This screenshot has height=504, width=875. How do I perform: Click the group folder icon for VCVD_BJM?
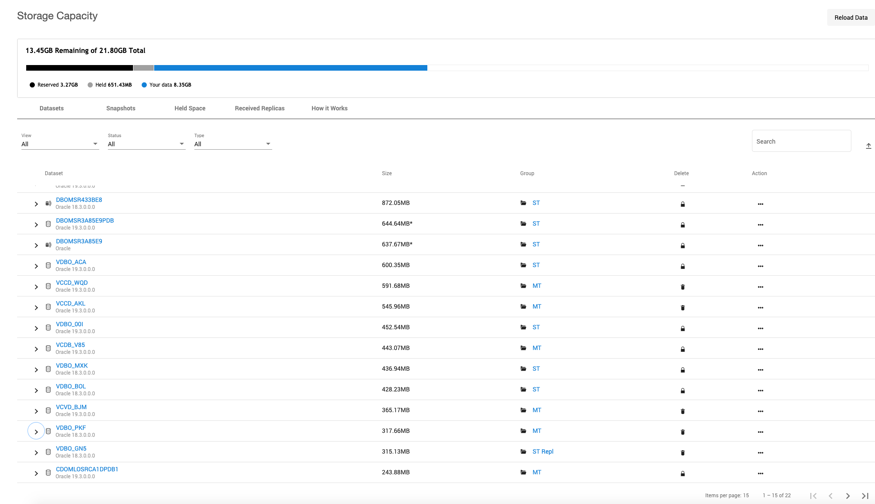(523, 411)
